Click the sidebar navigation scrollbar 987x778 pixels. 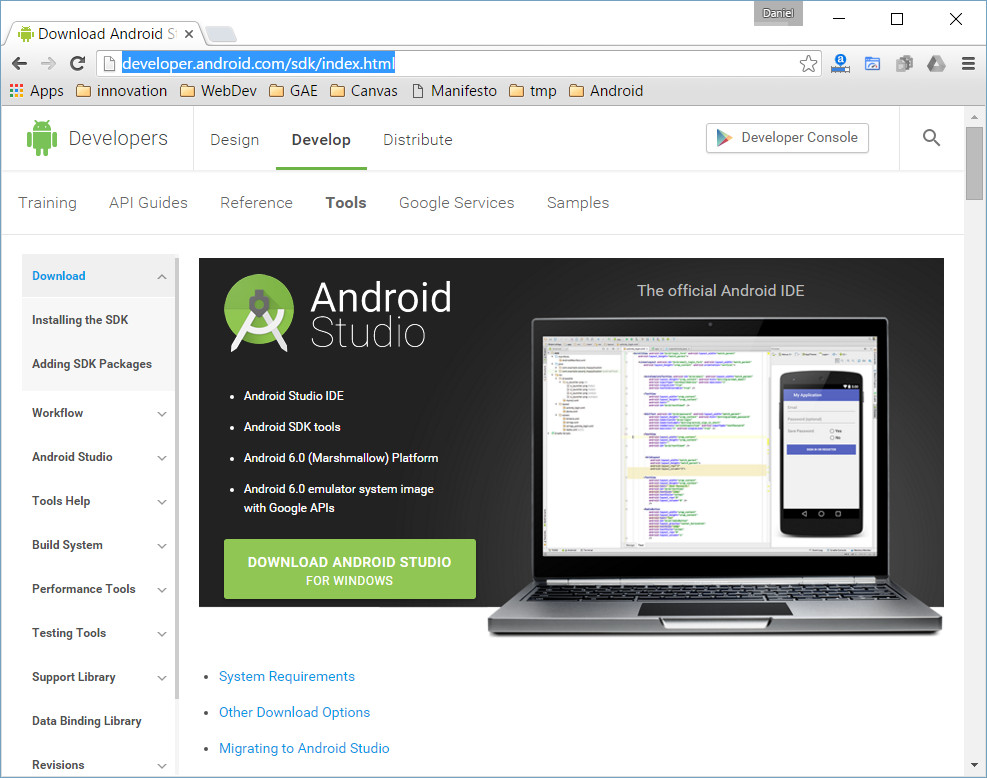177,478
